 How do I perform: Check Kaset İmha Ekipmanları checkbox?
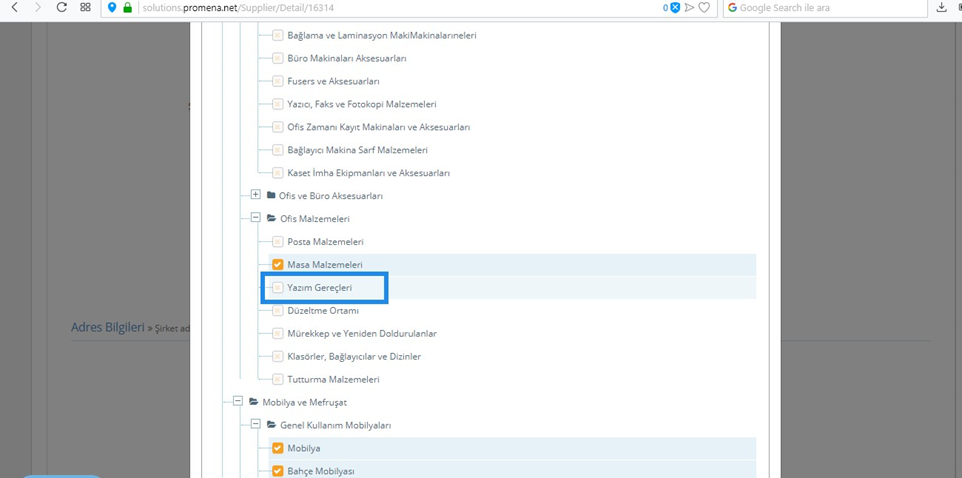pyautogui.click(x=278, y=173)
